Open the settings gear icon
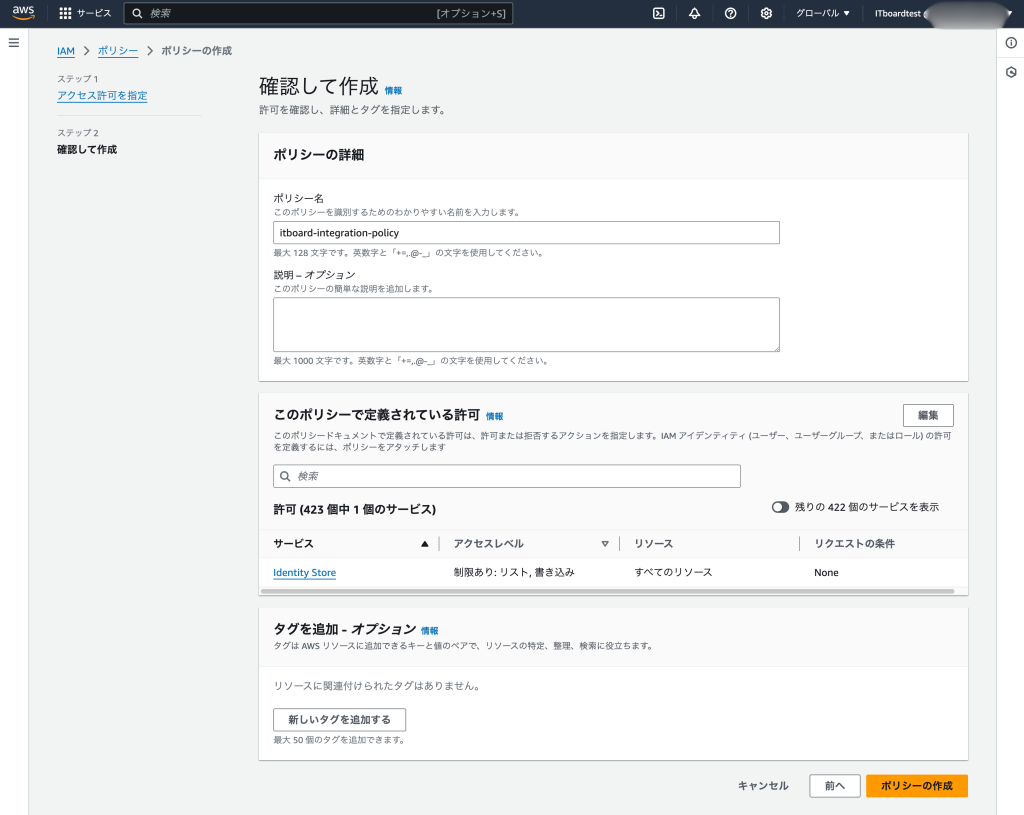The image size is (1024, 815). [x=766, y=13]
